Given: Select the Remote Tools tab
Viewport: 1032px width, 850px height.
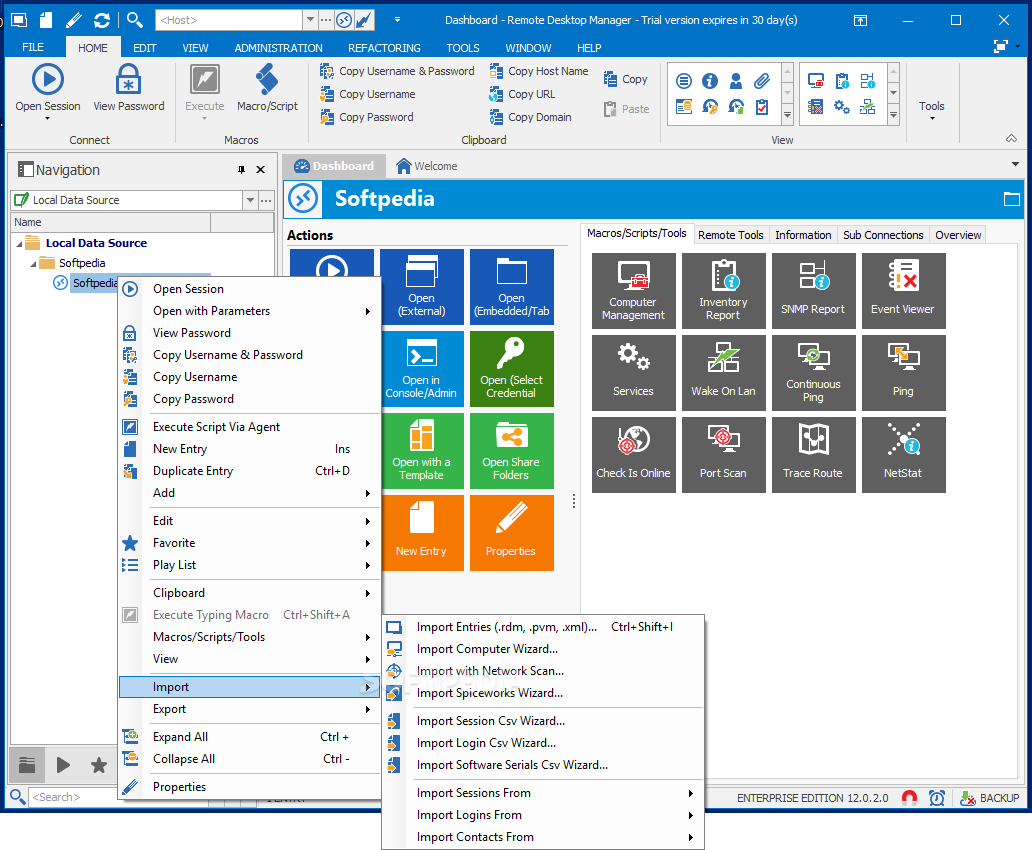Looking at the screenshot, I should coord(731,235).
